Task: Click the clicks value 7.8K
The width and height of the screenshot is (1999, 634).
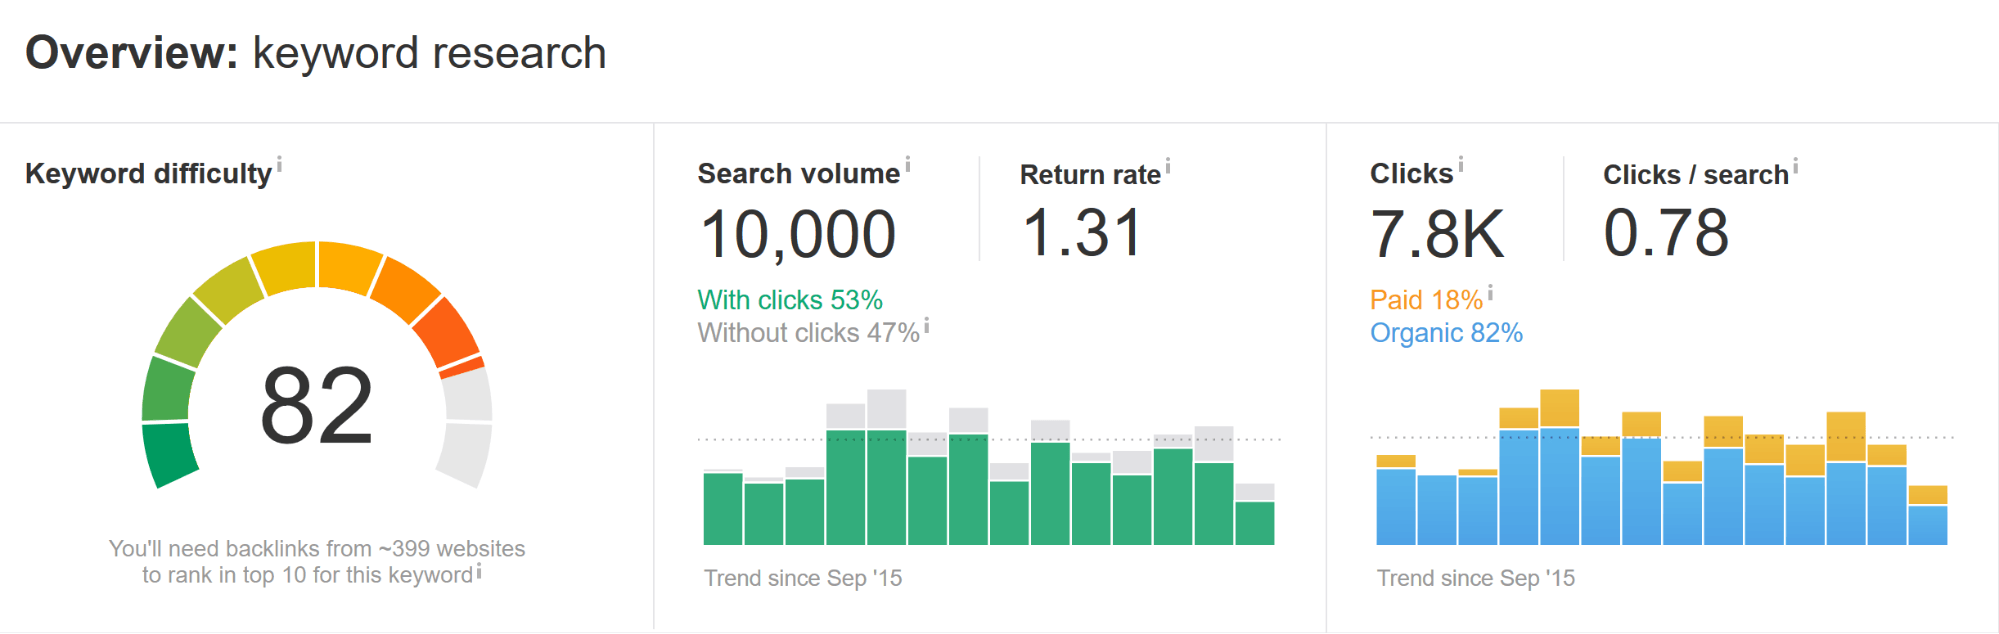Action: coord(1437,235)
